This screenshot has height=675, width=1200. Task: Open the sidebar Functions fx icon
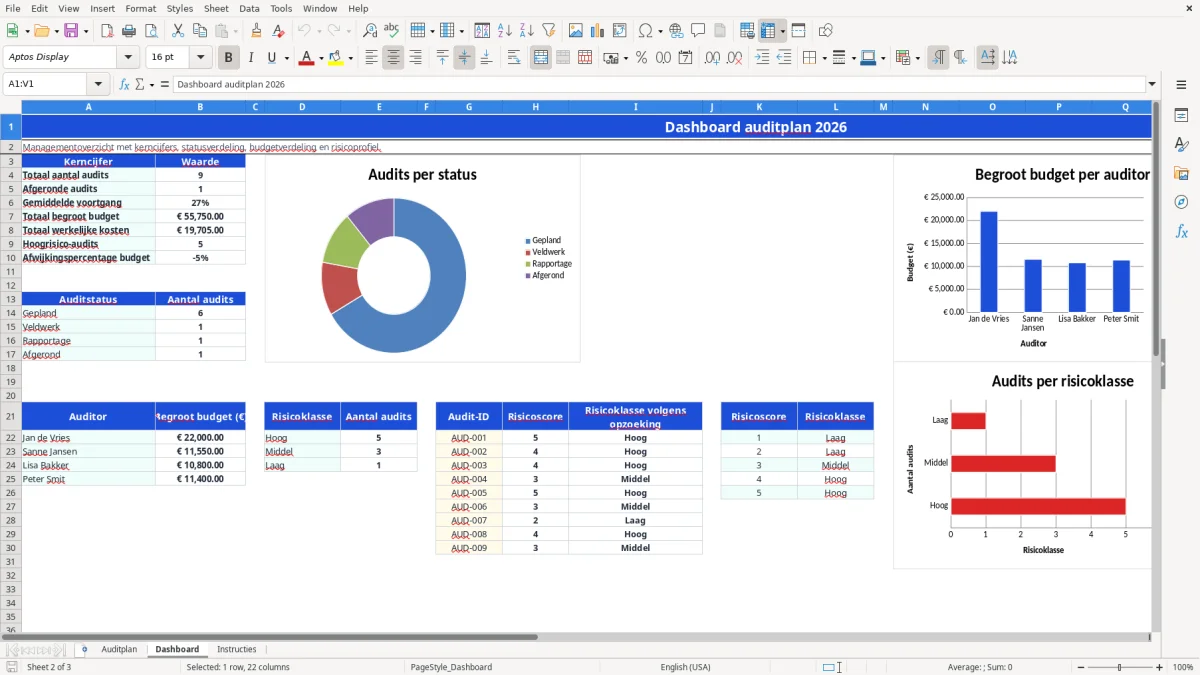point(1181,231)
